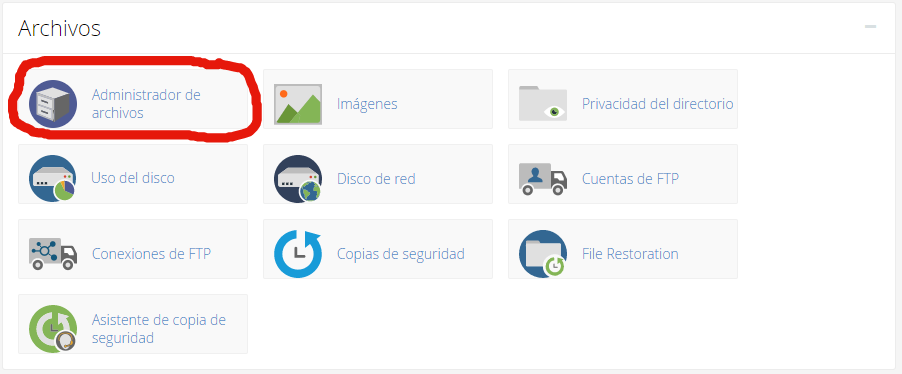Open the Privacidad del directorio link

click(x=658, y=104)
